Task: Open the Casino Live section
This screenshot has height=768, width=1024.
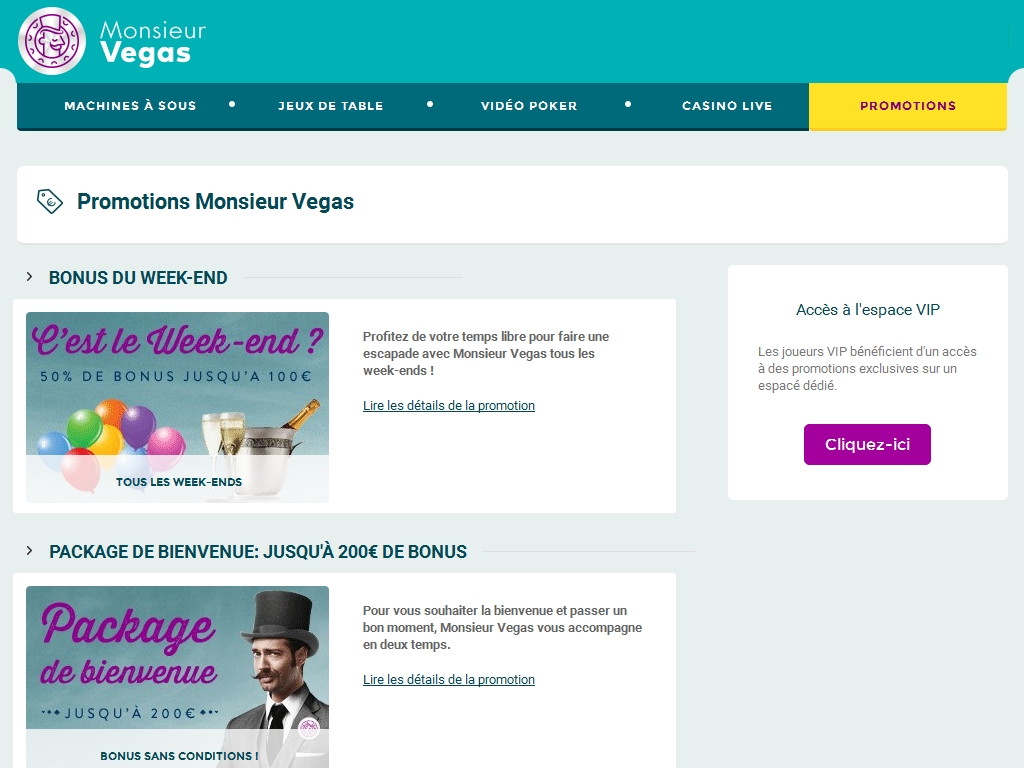Action: click(727, 106)
